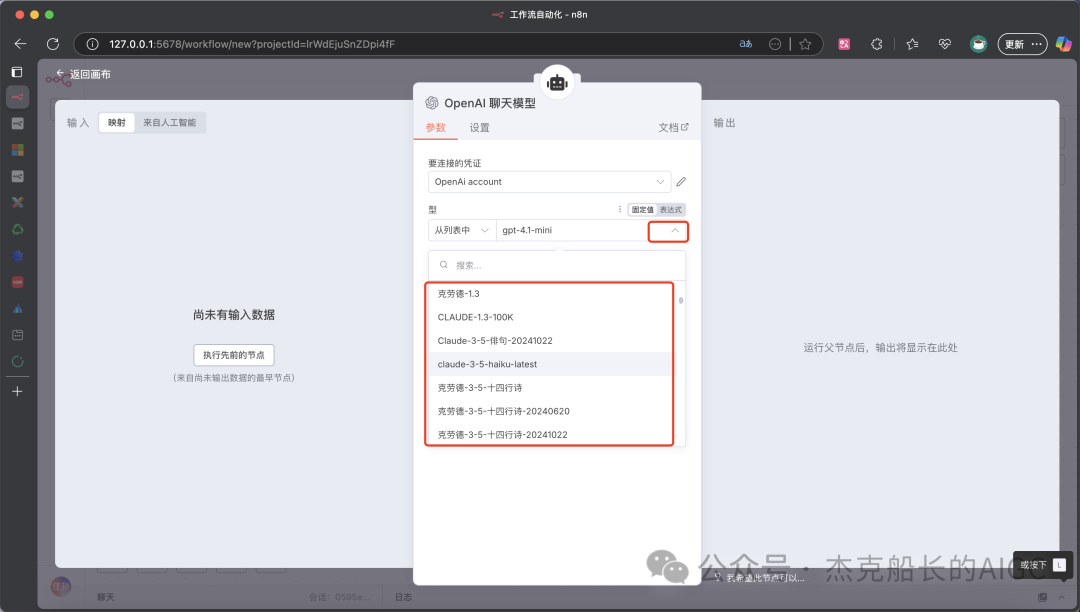Screen dimensions: 1080x612
Task: Edit the OpenAi account credential with pencil icon
Action: [x=681, y=182]
